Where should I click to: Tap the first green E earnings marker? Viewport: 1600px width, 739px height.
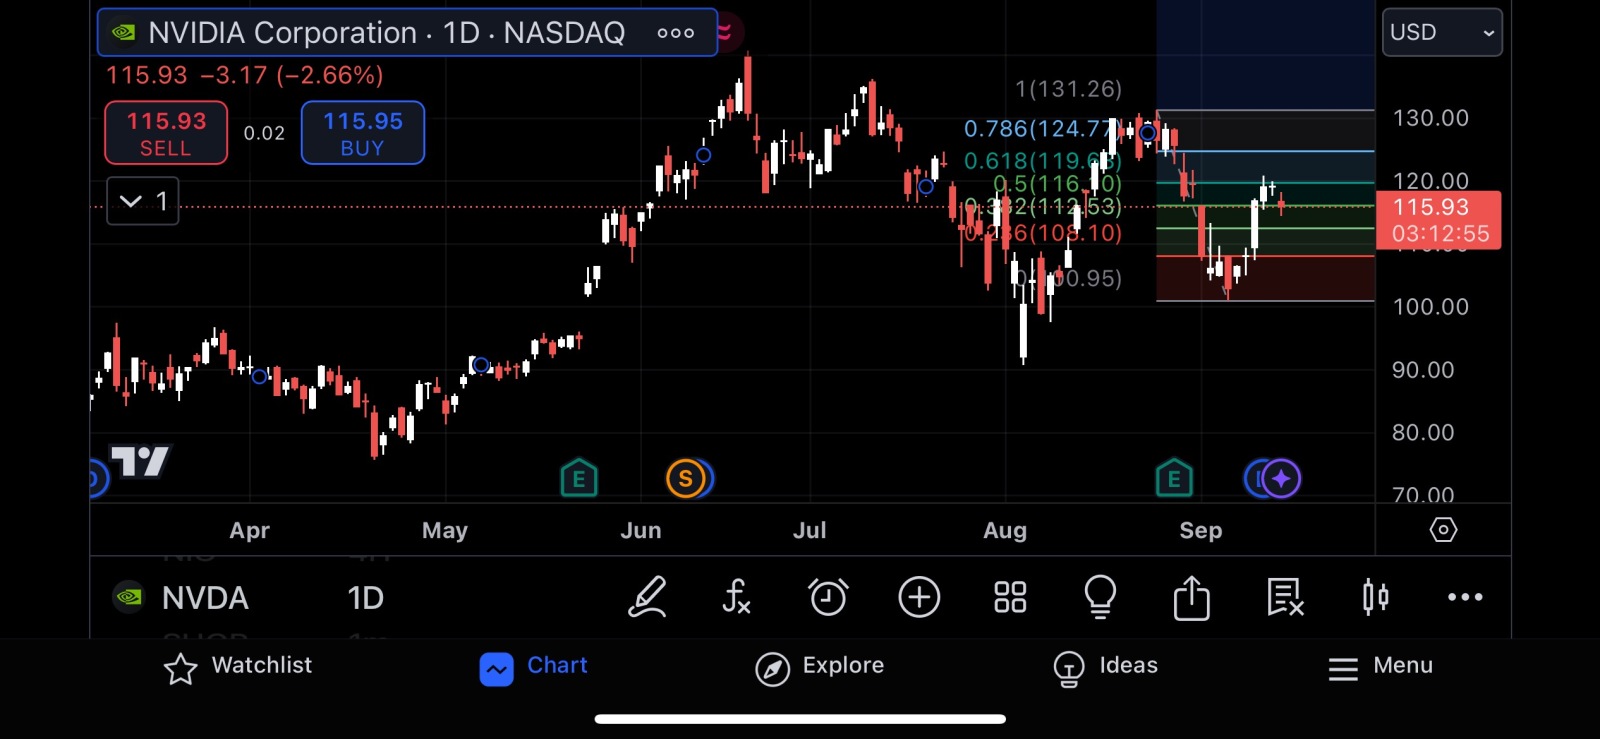point(579,478)
